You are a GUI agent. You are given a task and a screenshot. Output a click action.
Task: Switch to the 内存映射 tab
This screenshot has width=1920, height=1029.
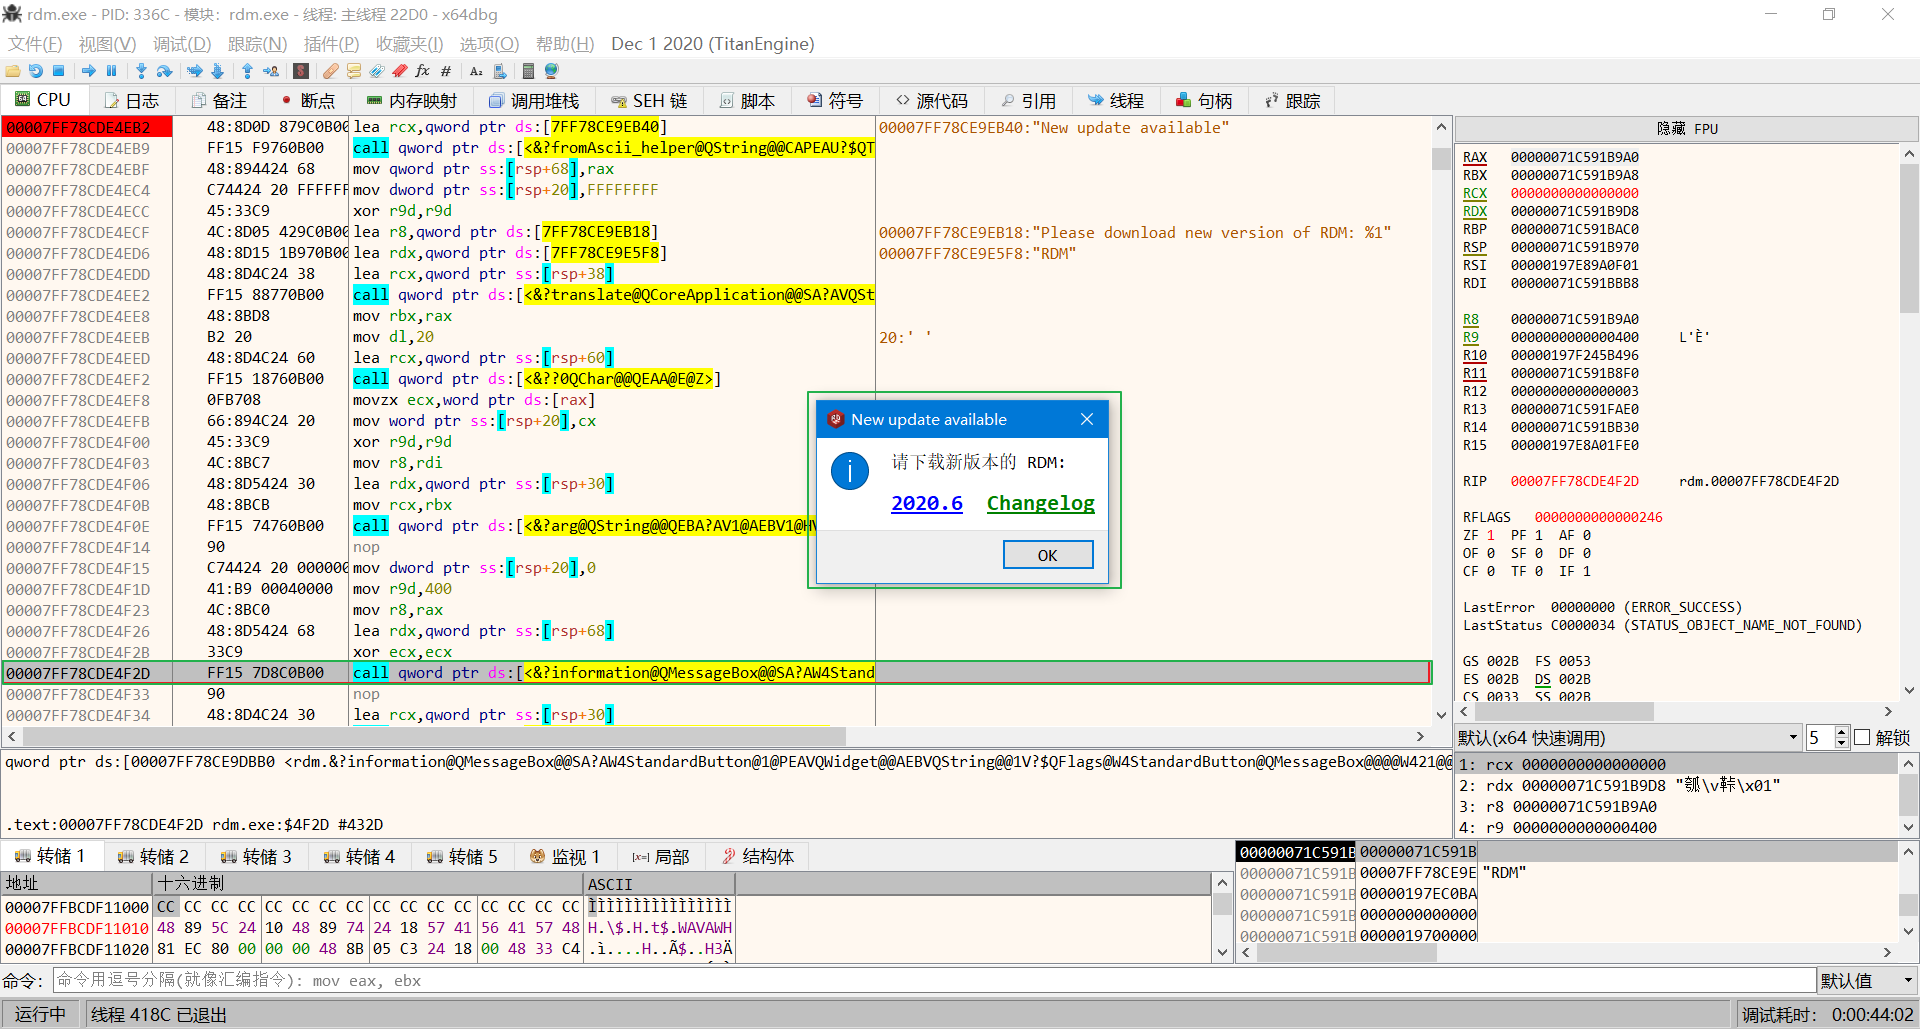tap(412, 101)
